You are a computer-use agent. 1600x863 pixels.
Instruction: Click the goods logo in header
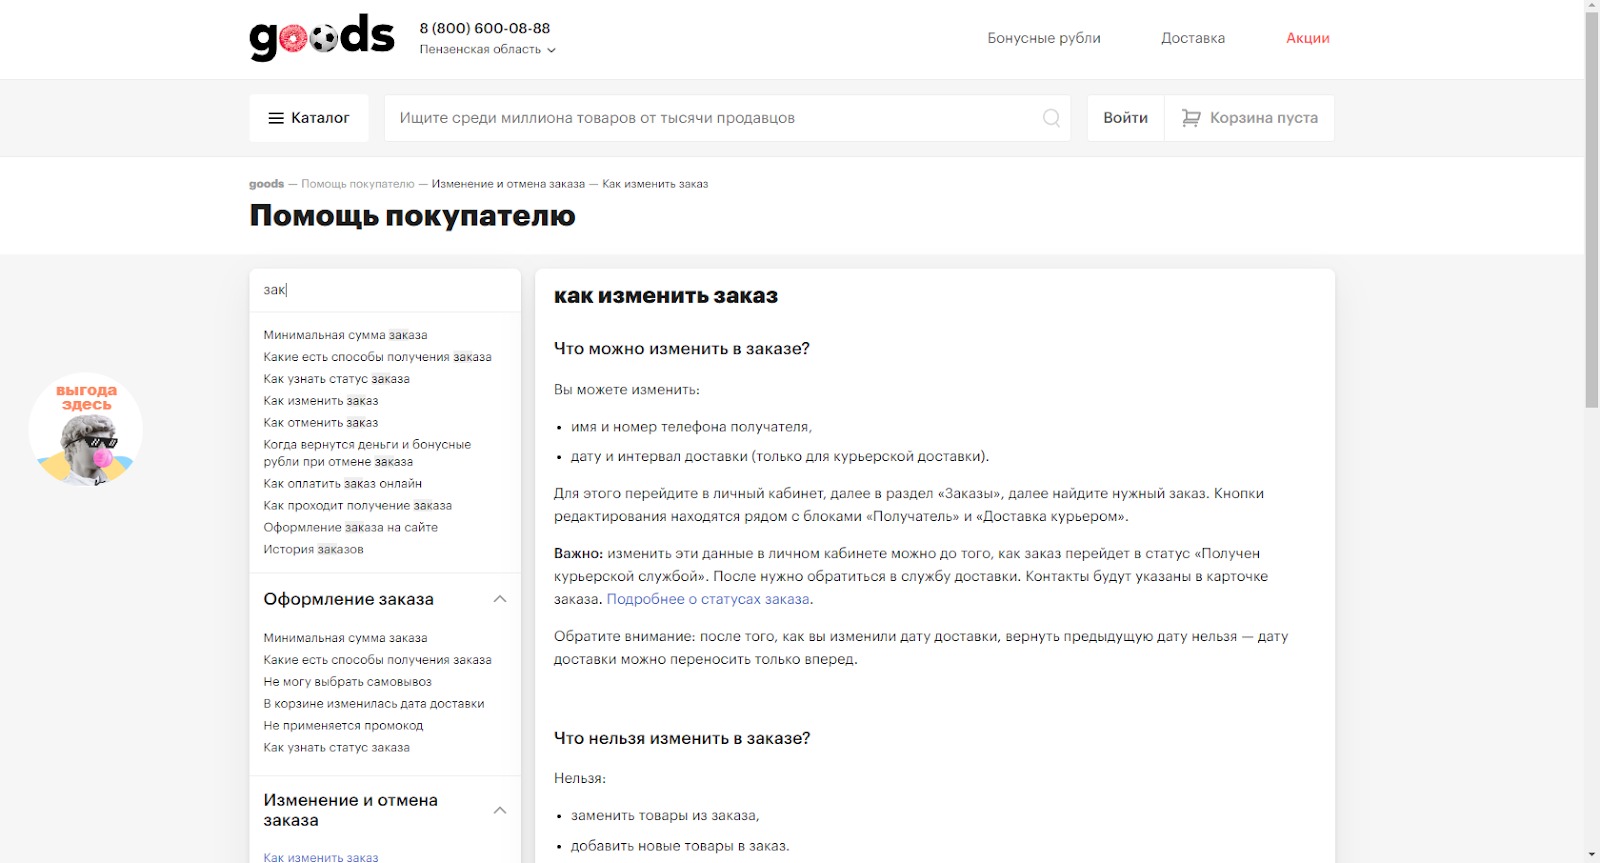[321, 38]
